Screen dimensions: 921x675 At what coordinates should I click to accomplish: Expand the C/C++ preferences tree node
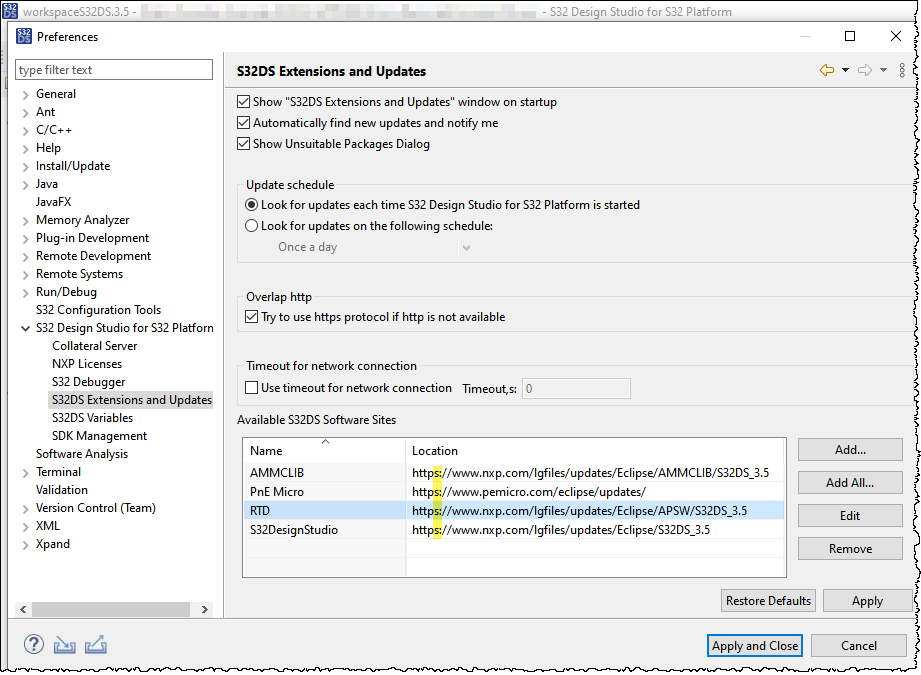(25, 130)
